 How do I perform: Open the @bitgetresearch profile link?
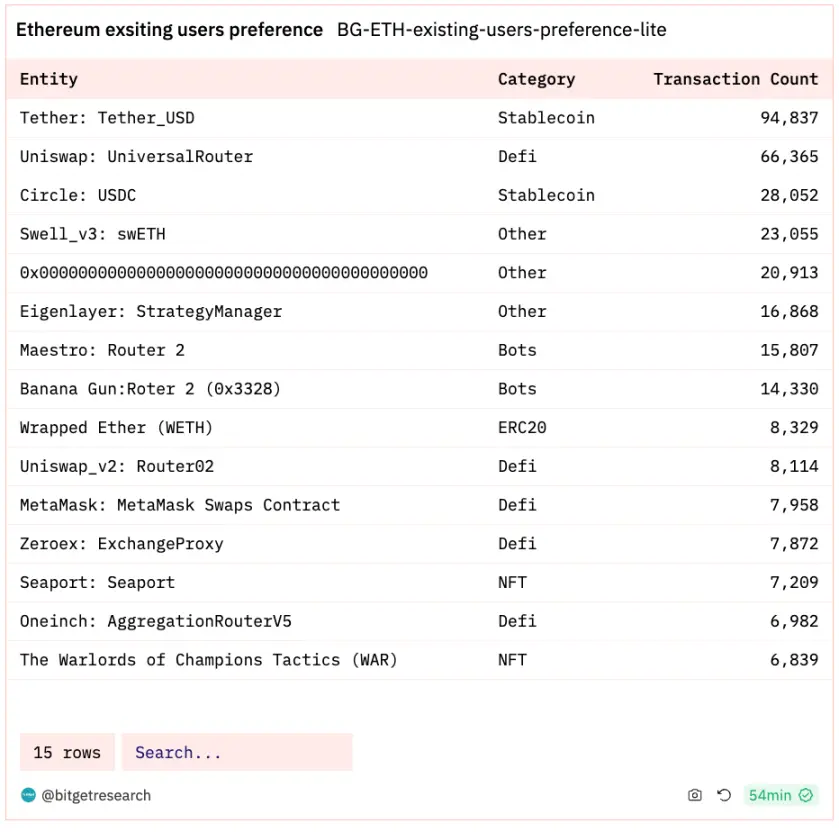click(96, 795)
